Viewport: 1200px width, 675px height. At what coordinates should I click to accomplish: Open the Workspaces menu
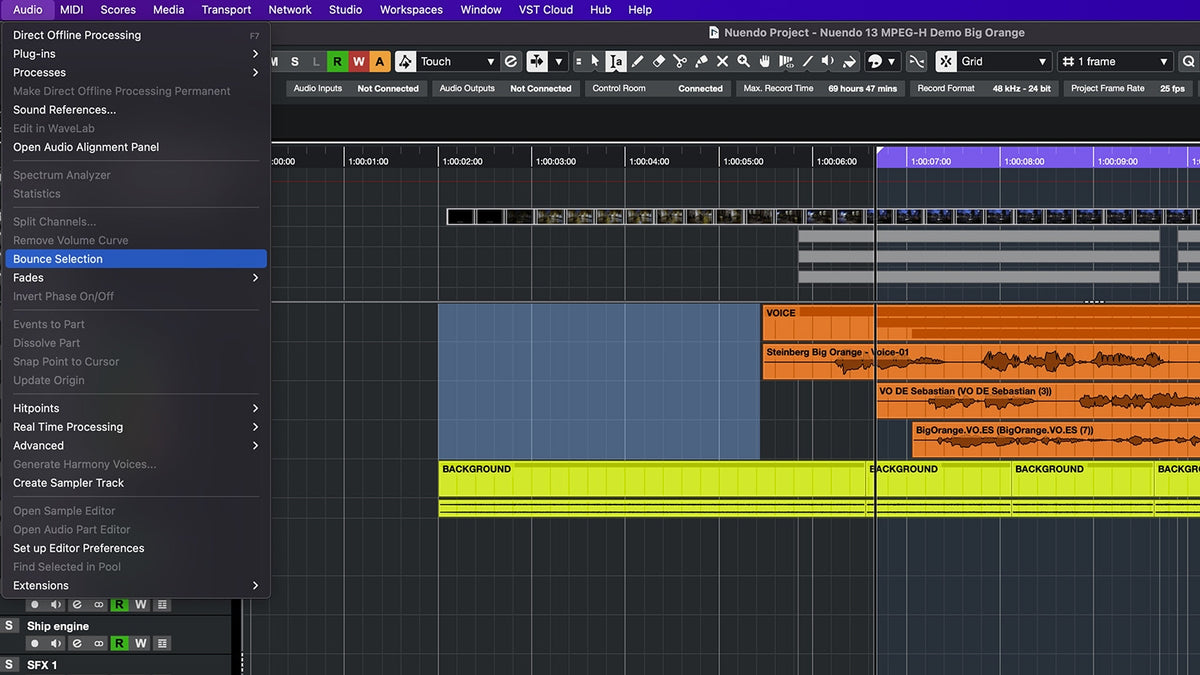(411, 9)
